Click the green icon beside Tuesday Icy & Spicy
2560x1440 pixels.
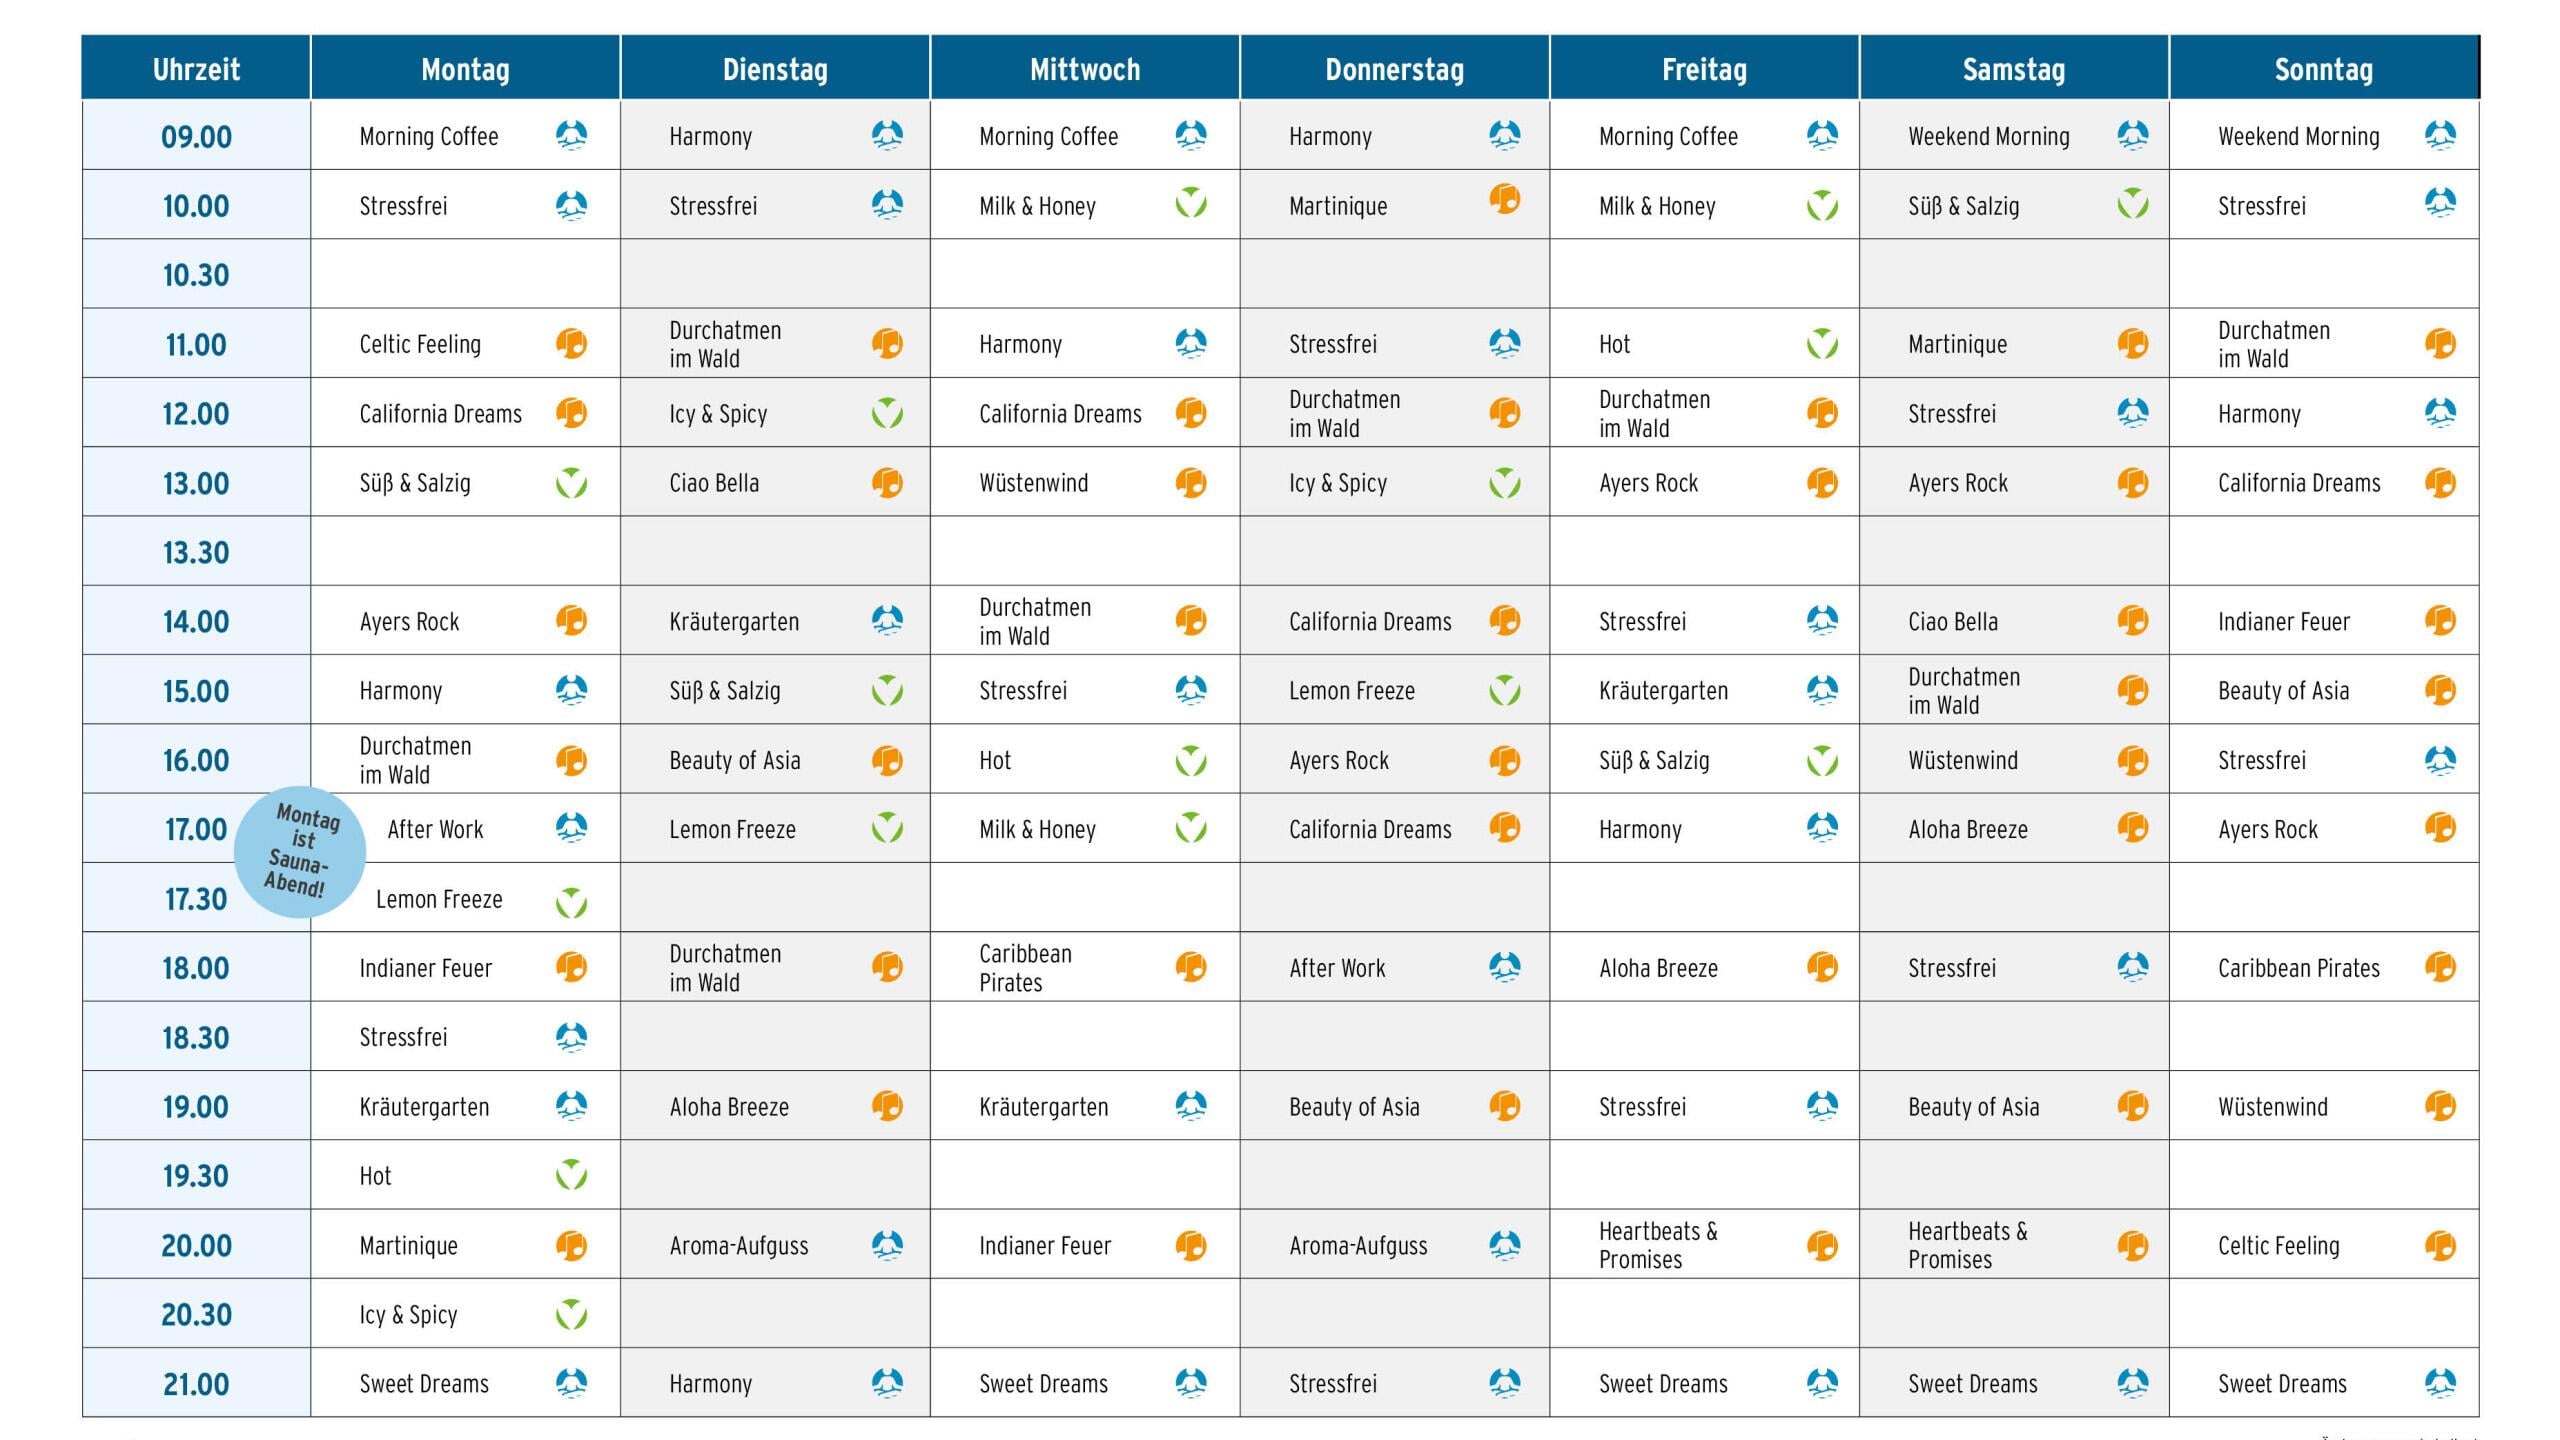point(887,412)
